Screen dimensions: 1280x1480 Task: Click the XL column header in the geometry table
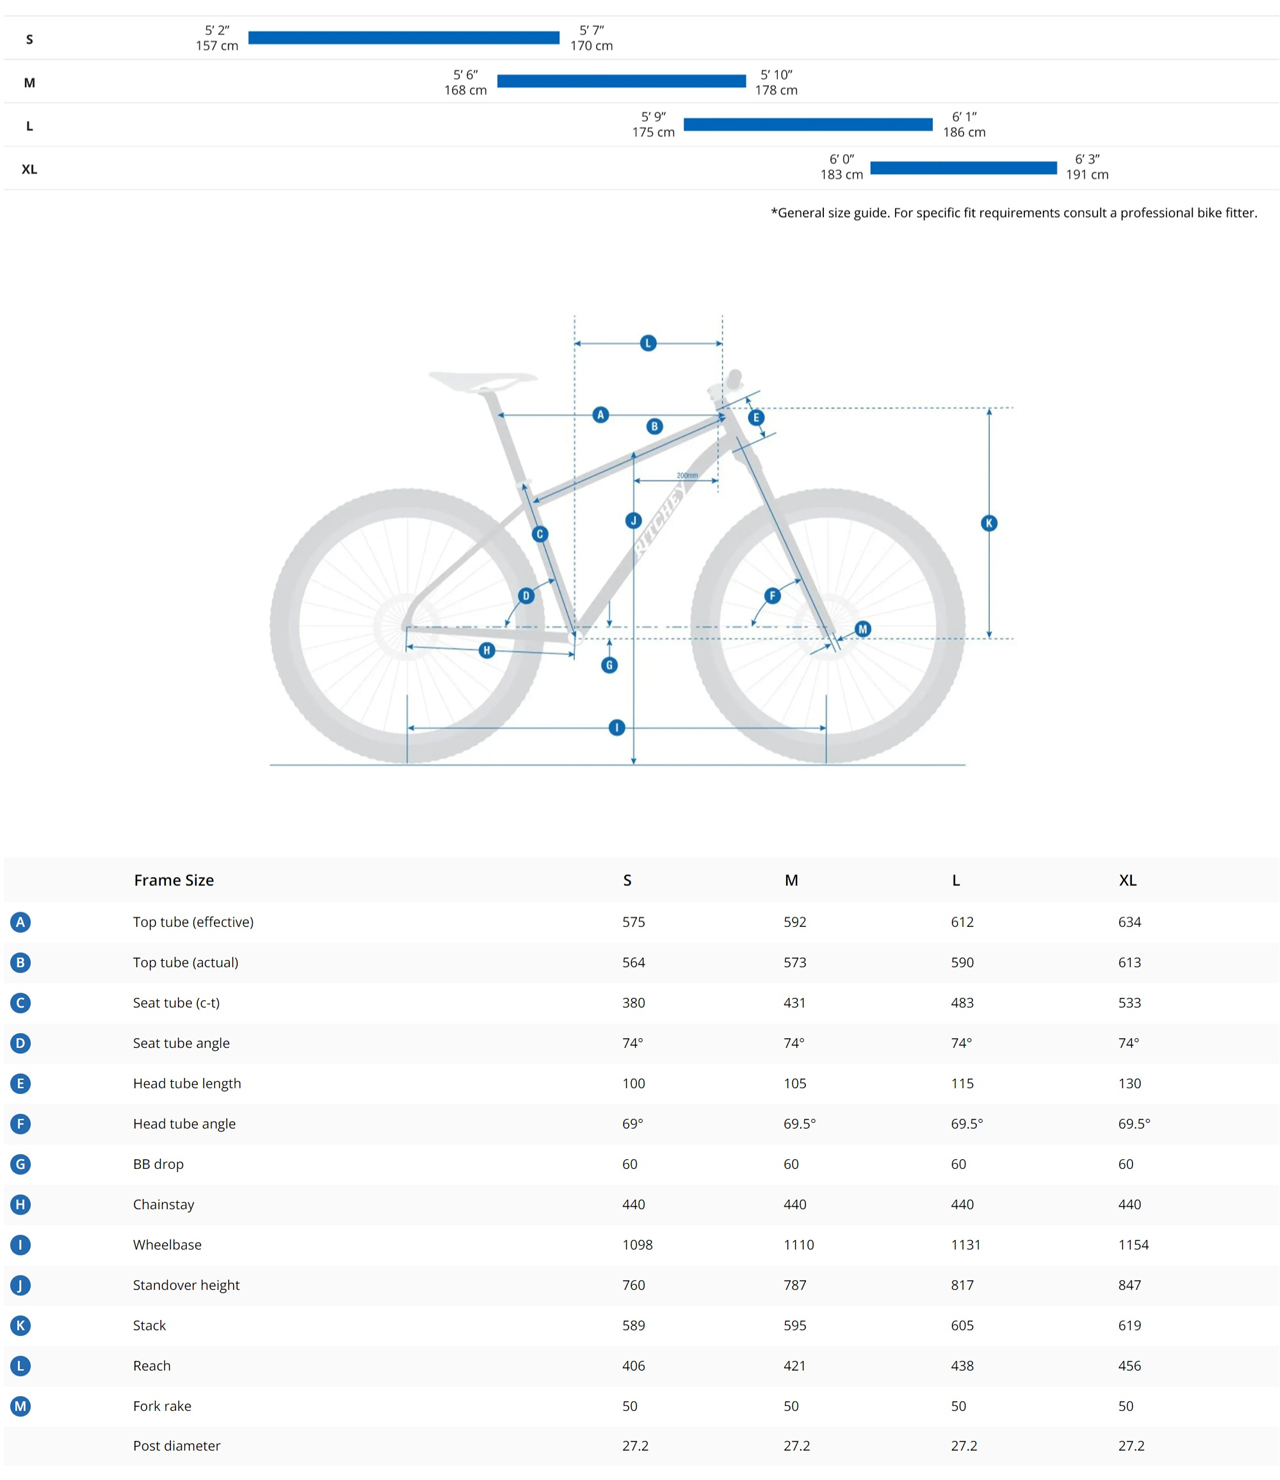(1127, 880)
